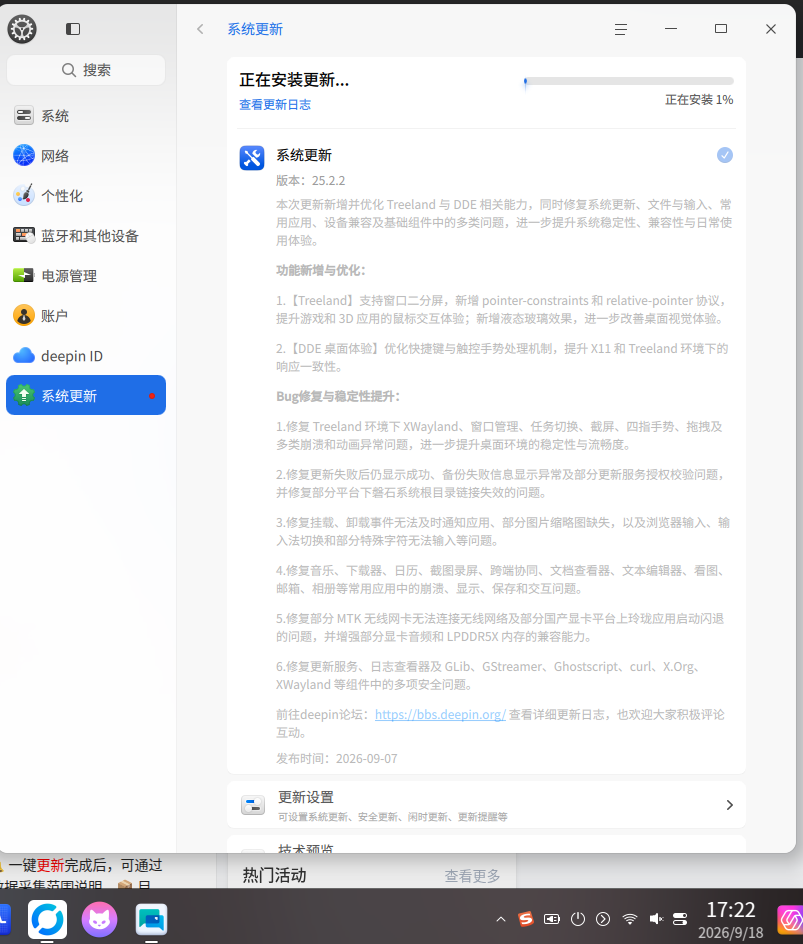The width and height of the screenshot is (803, 944).
Task: Expand the system tray with up chevron
Action: [x=500, y=919]
